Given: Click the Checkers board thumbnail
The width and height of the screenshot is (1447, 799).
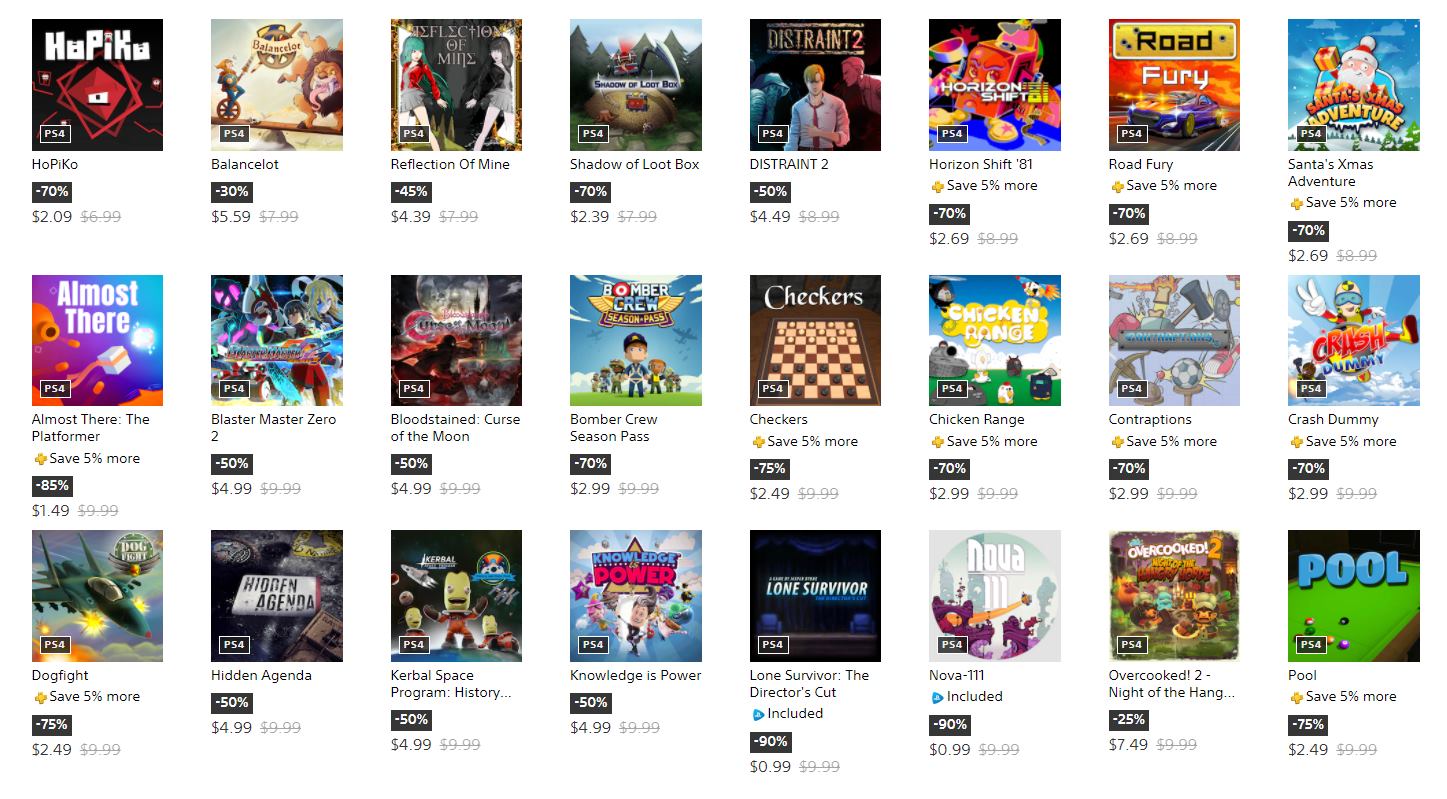Looking at the screenshot, I should 815,341.
